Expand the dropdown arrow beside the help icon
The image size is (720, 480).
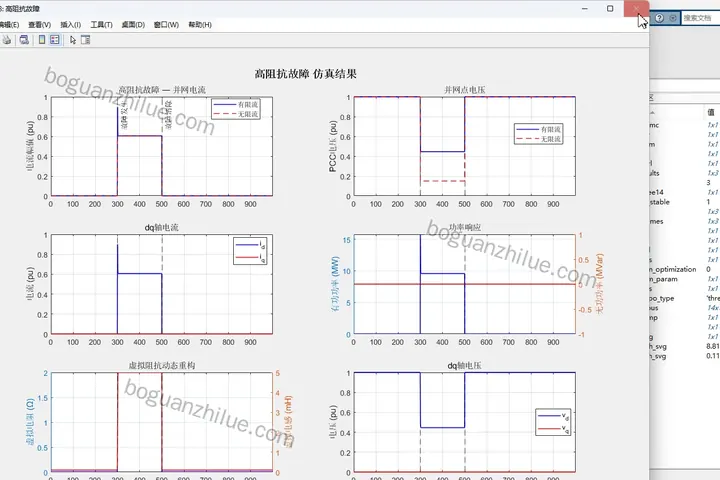coord(673,18)
